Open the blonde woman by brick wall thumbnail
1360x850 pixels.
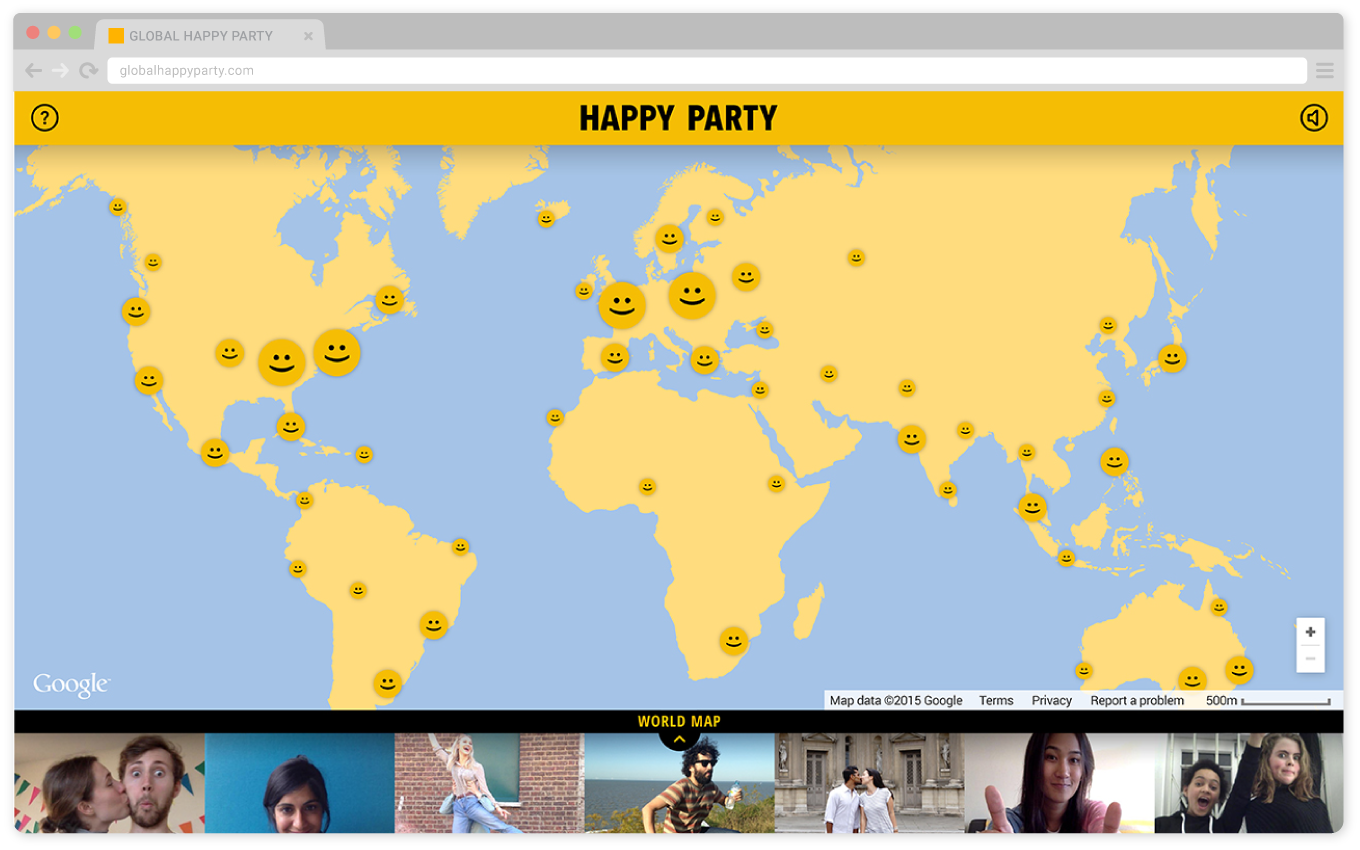(x=489, y=783)
